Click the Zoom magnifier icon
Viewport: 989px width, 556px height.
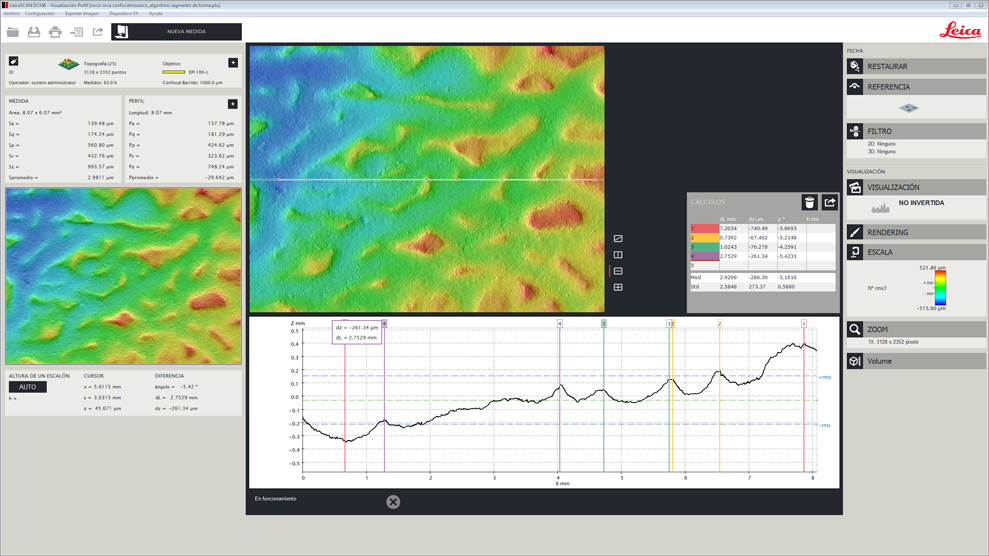point(855,329)
